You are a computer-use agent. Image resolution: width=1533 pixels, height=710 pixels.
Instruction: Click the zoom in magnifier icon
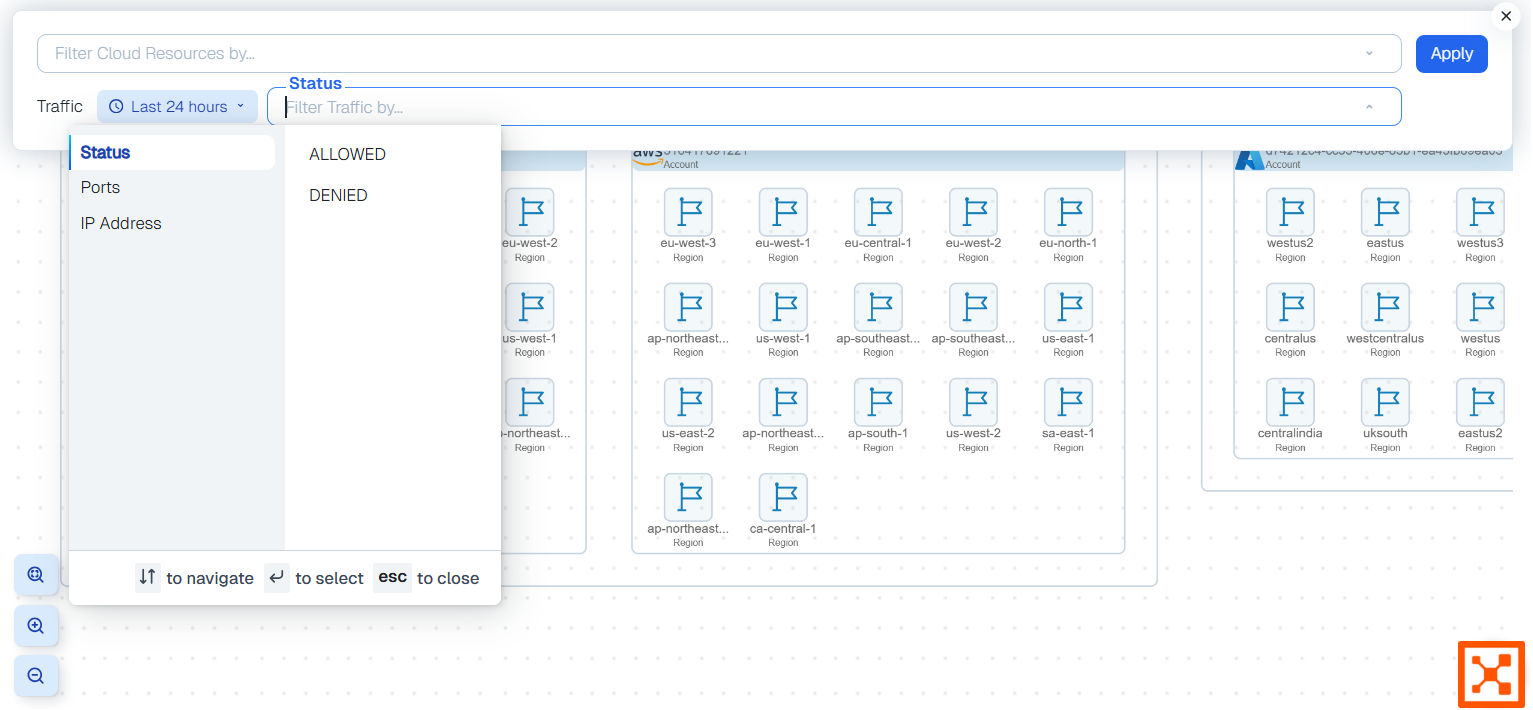point(36,626)
